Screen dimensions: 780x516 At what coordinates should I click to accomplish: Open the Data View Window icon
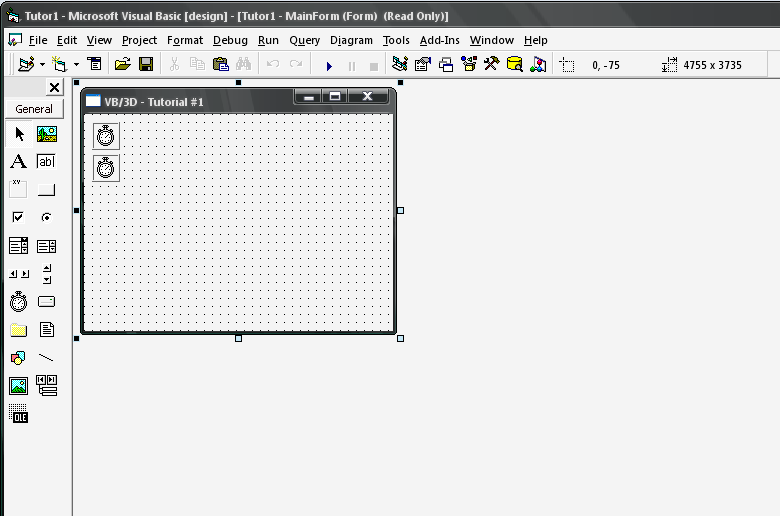click(515, 64)
